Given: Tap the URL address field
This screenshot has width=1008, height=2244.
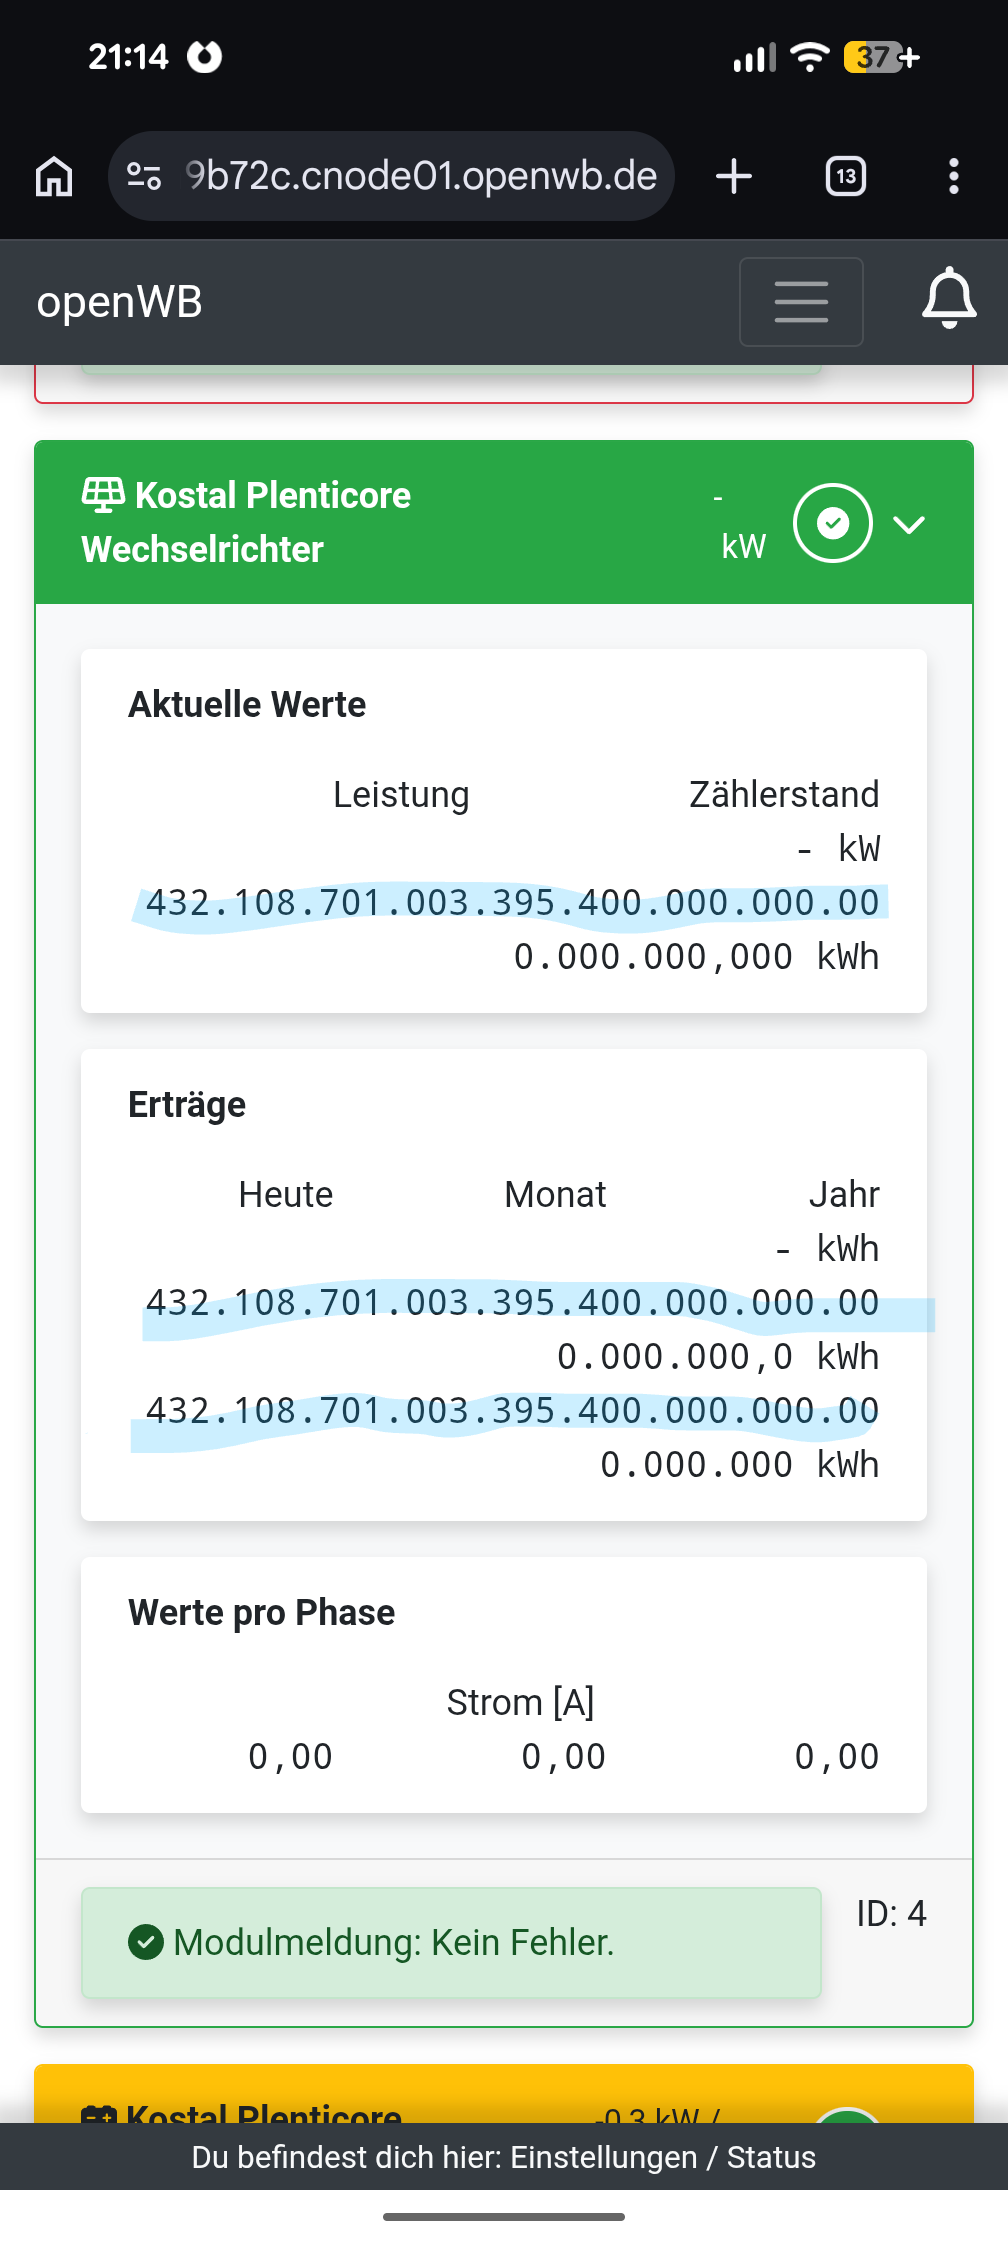Looking at the screenshot, I should point(420,177).
